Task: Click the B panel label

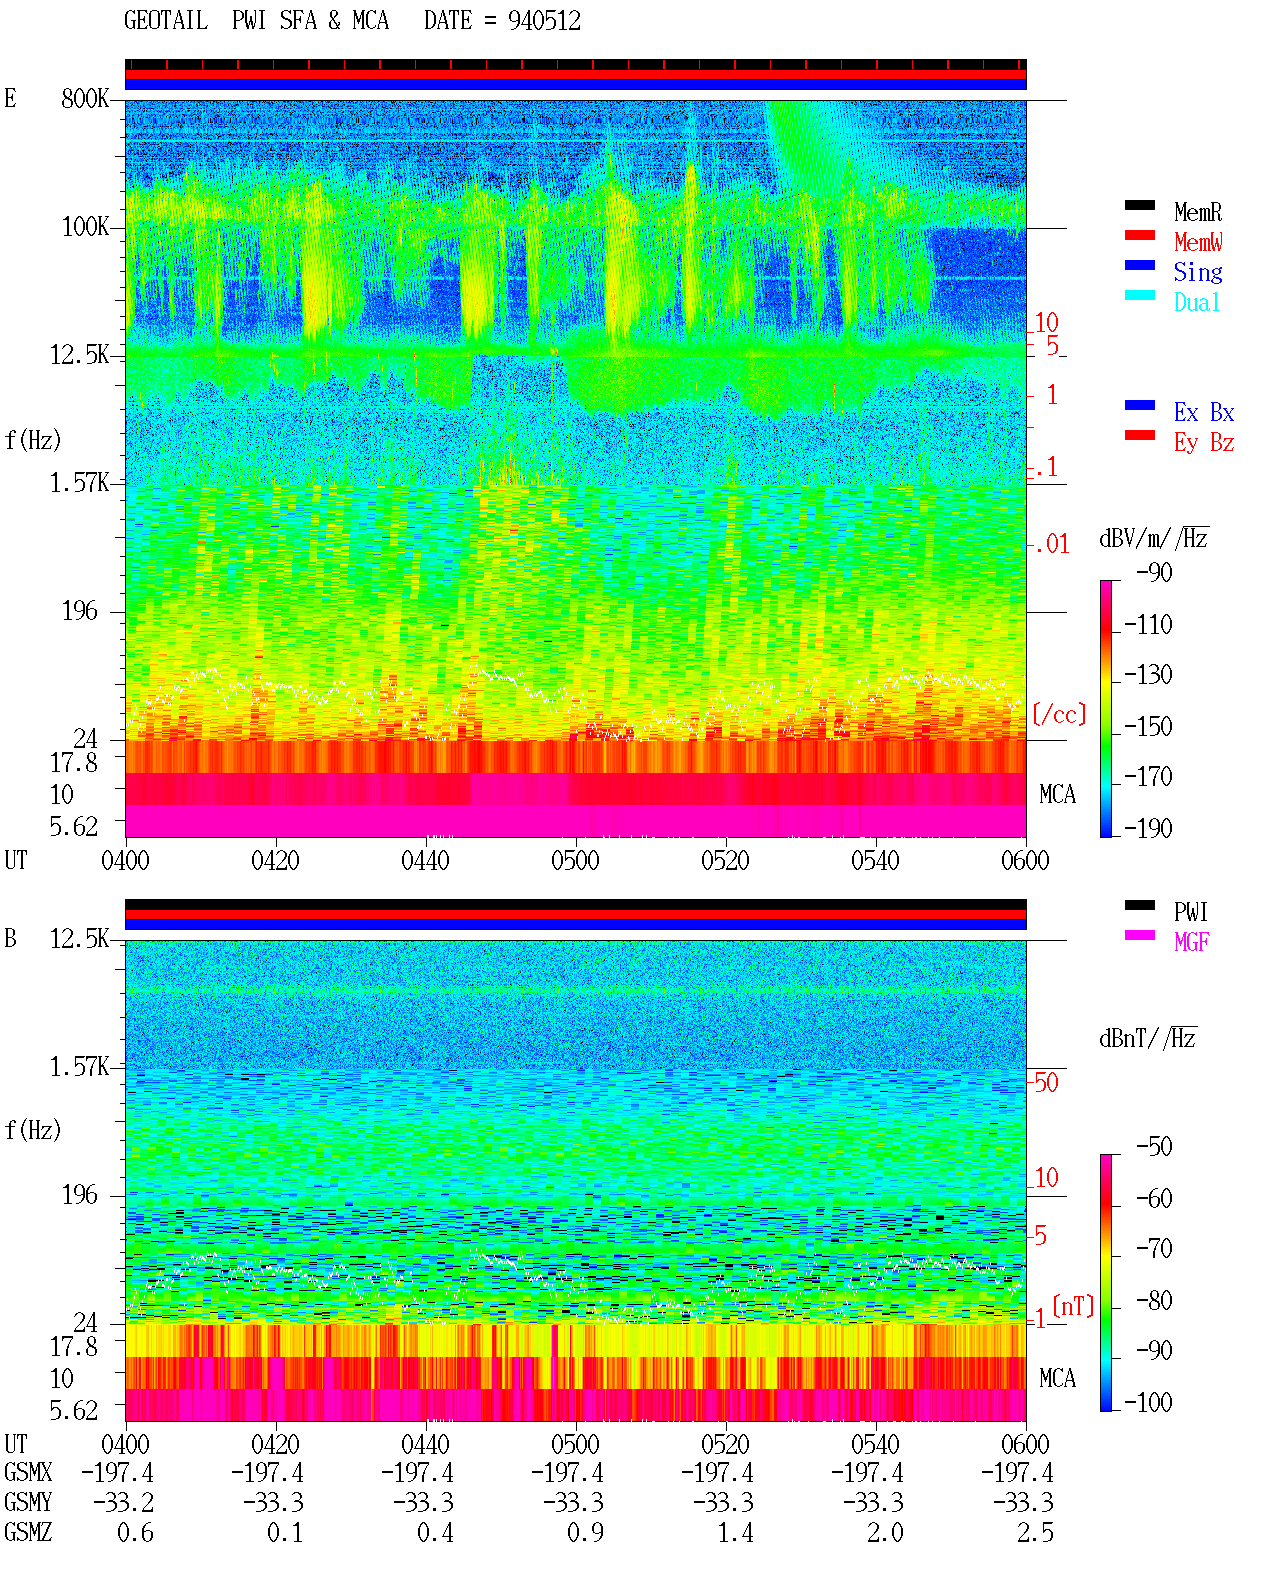Action: coord(10,939)
